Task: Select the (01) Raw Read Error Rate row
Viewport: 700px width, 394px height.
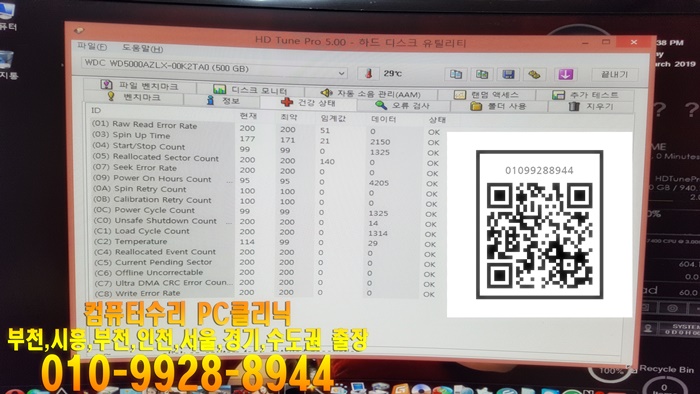Action: pos(266,128)
